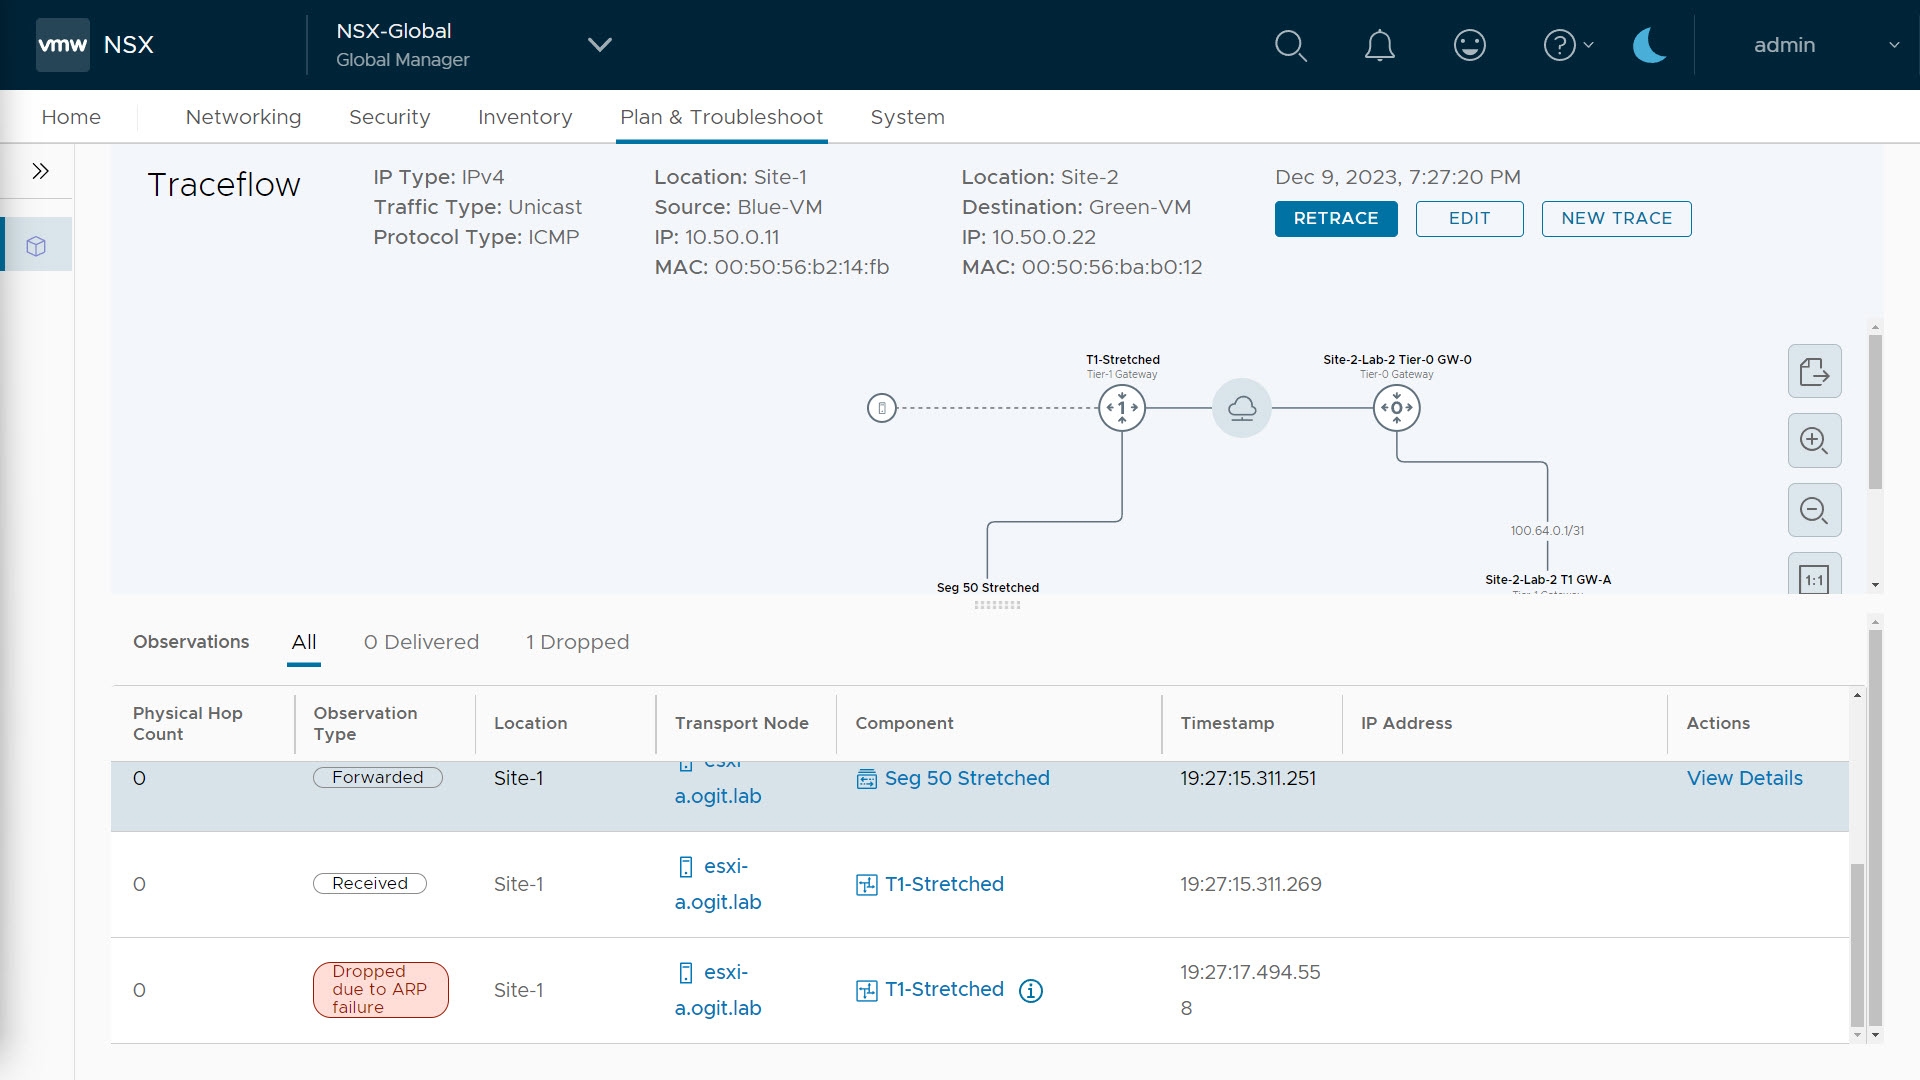This screenshot has width=1920, height=1080.
Task: Select the cube icon in left sidebar
Action: coord(37,246)
